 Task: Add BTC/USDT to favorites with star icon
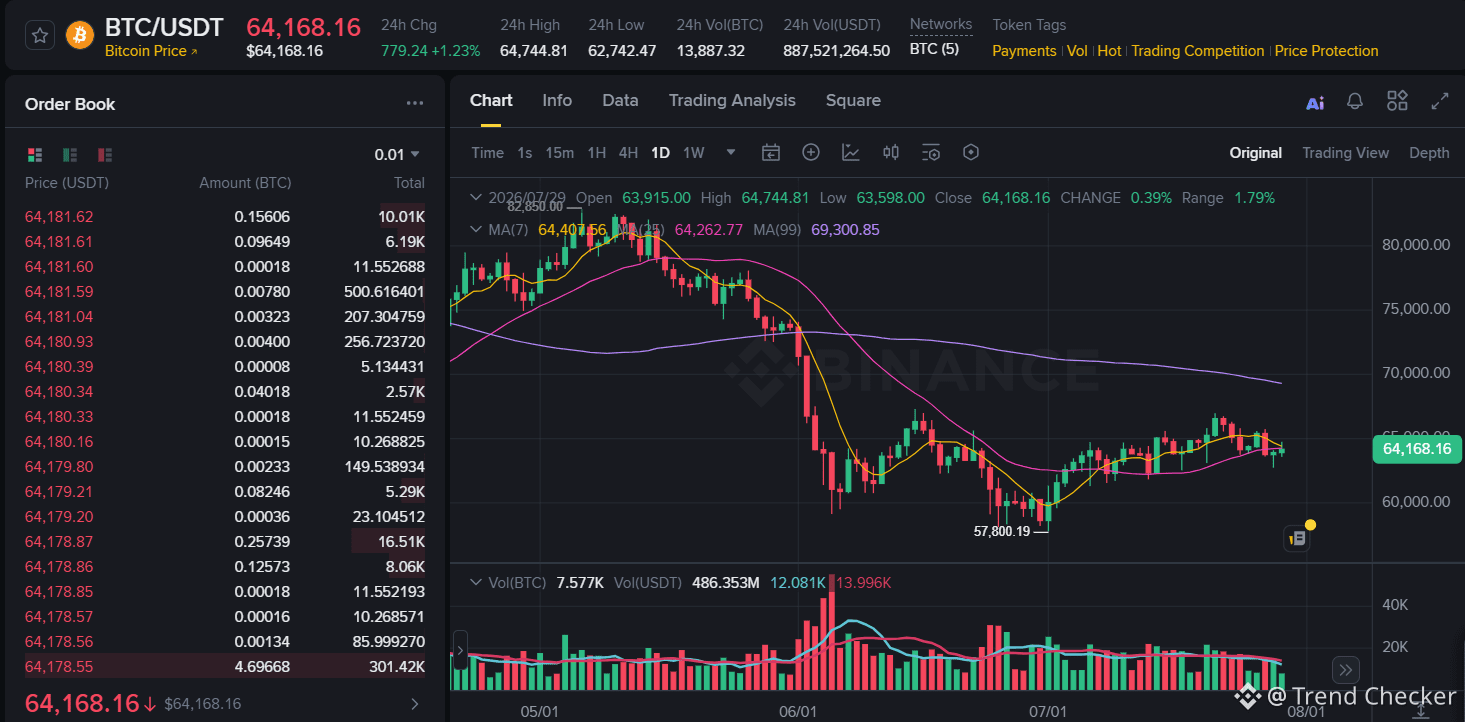[x=40, y=36]
